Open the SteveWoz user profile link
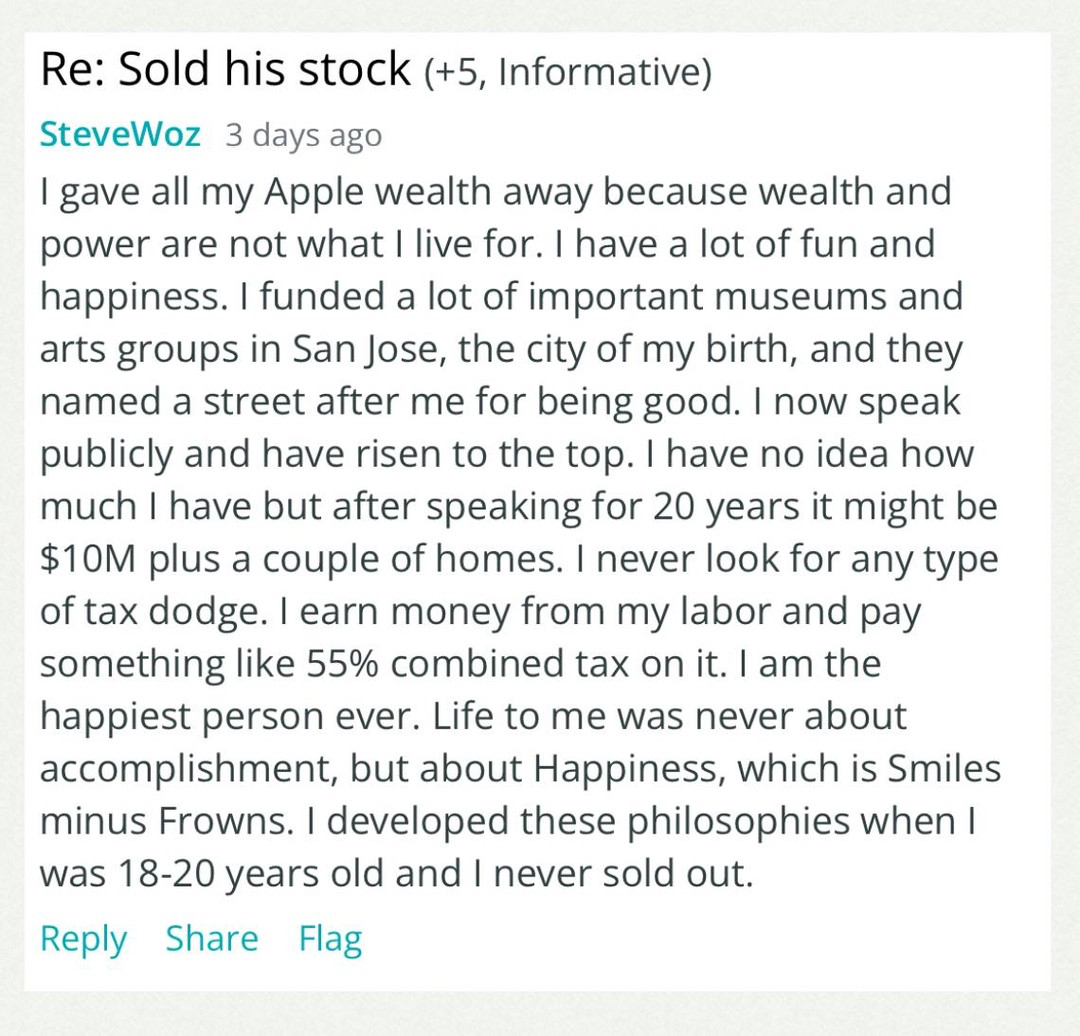Screen dimensions: 1080x1036 pos(120,134)
